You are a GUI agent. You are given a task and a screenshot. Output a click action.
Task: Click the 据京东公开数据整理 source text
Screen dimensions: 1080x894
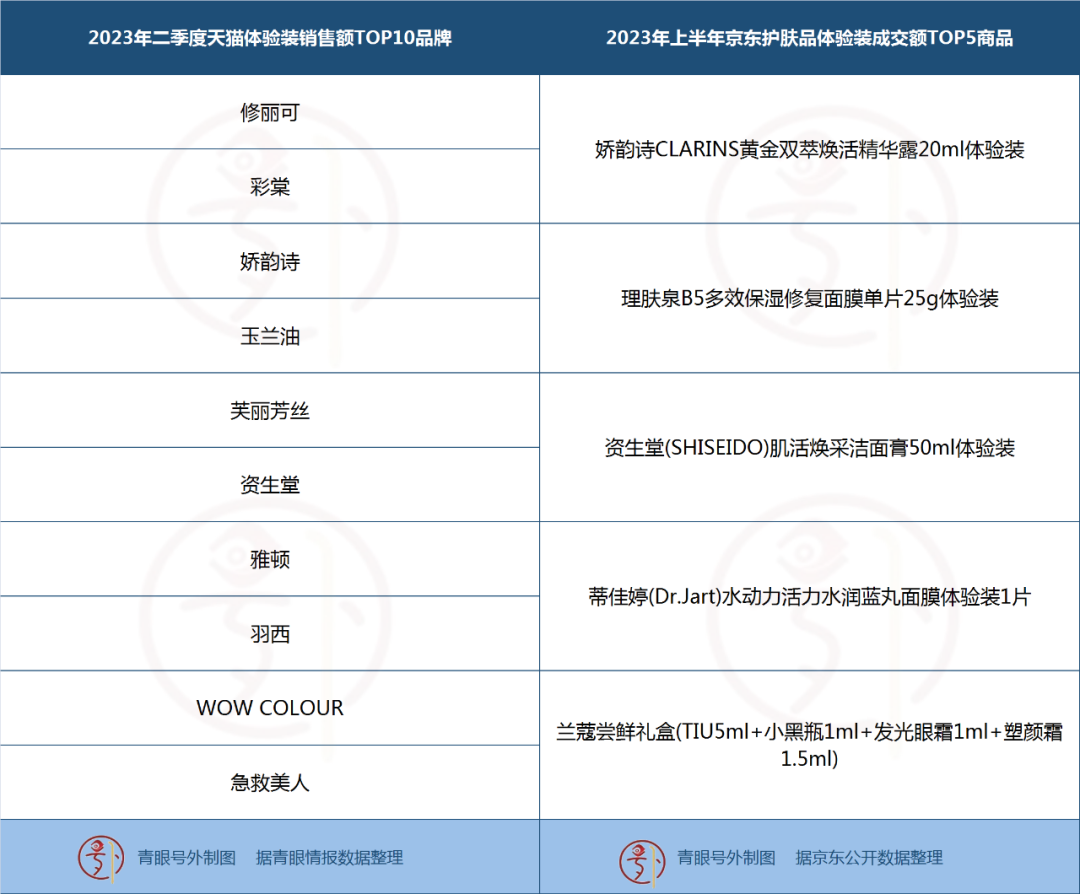[868, 857]
